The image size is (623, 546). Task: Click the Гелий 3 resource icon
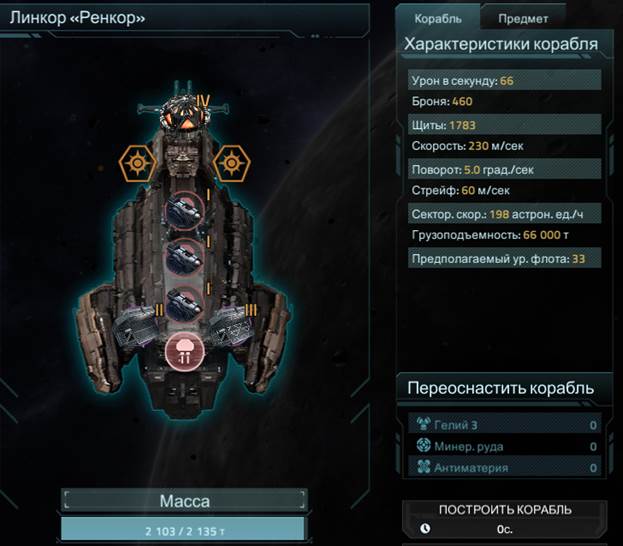(x=424, y=424)
